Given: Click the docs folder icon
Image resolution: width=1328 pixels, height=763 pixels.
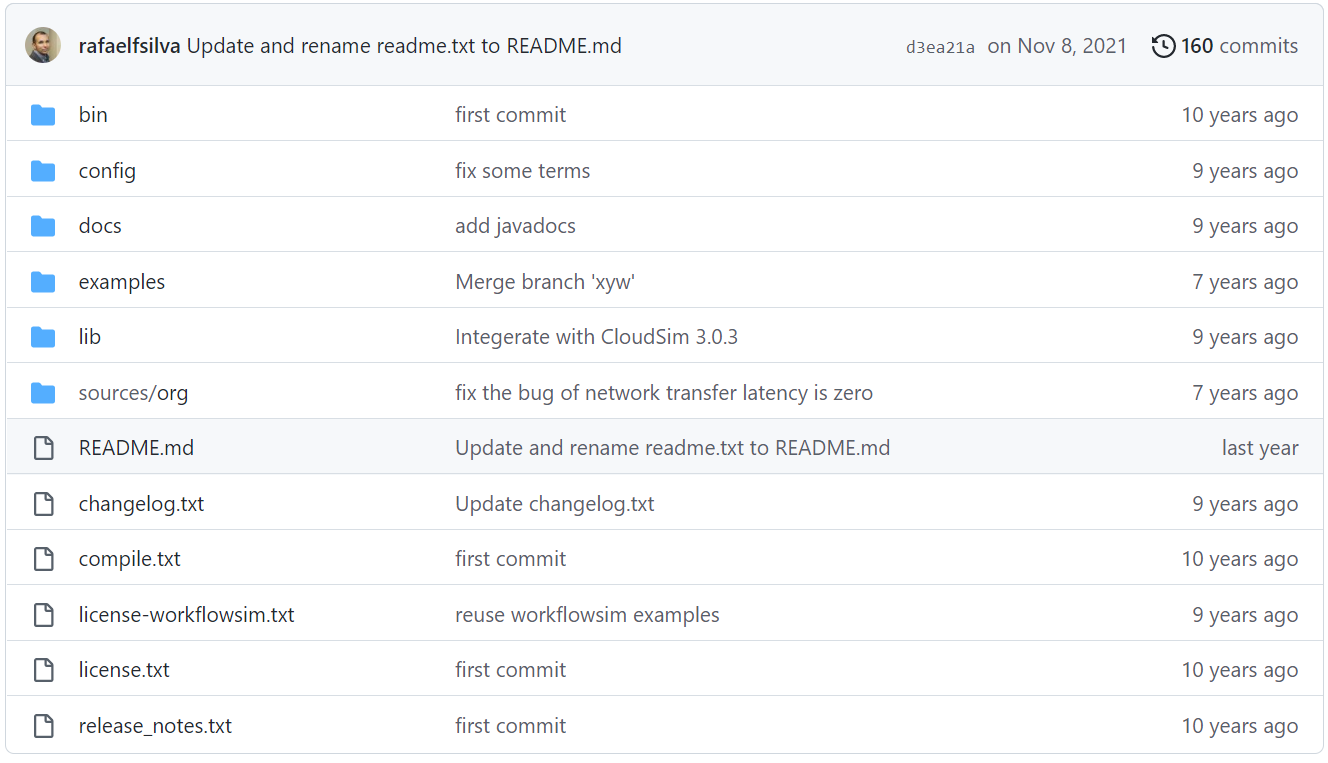Looking at the screenshot, I should pos(43,226).
